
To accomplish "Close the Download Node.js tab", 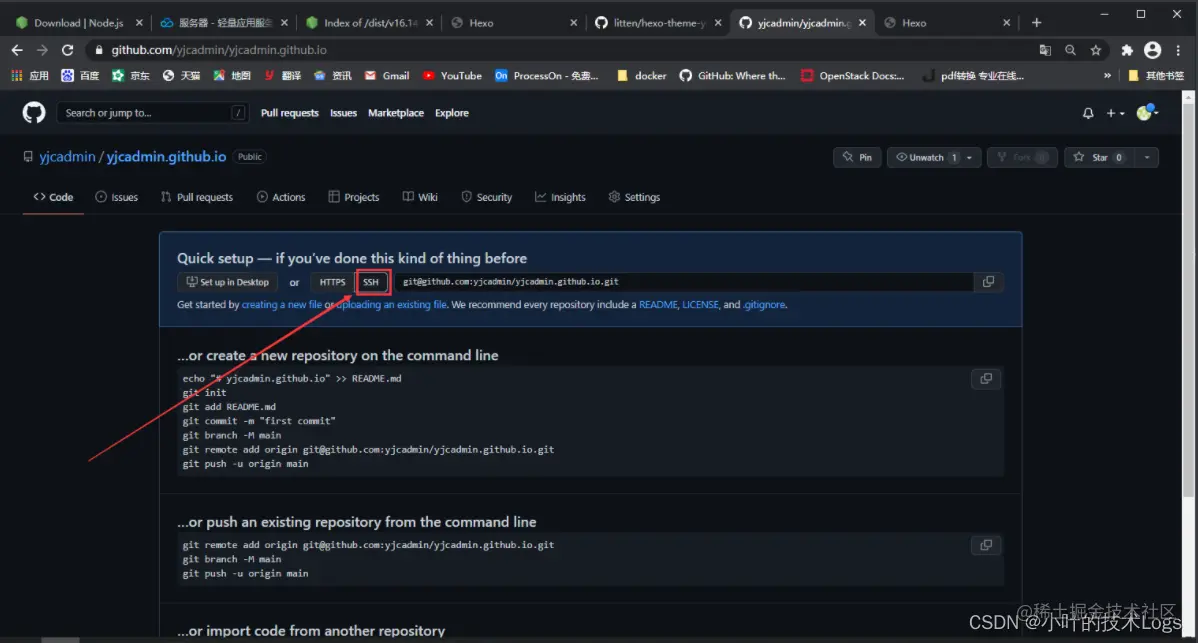I will [x=139, y=23].
